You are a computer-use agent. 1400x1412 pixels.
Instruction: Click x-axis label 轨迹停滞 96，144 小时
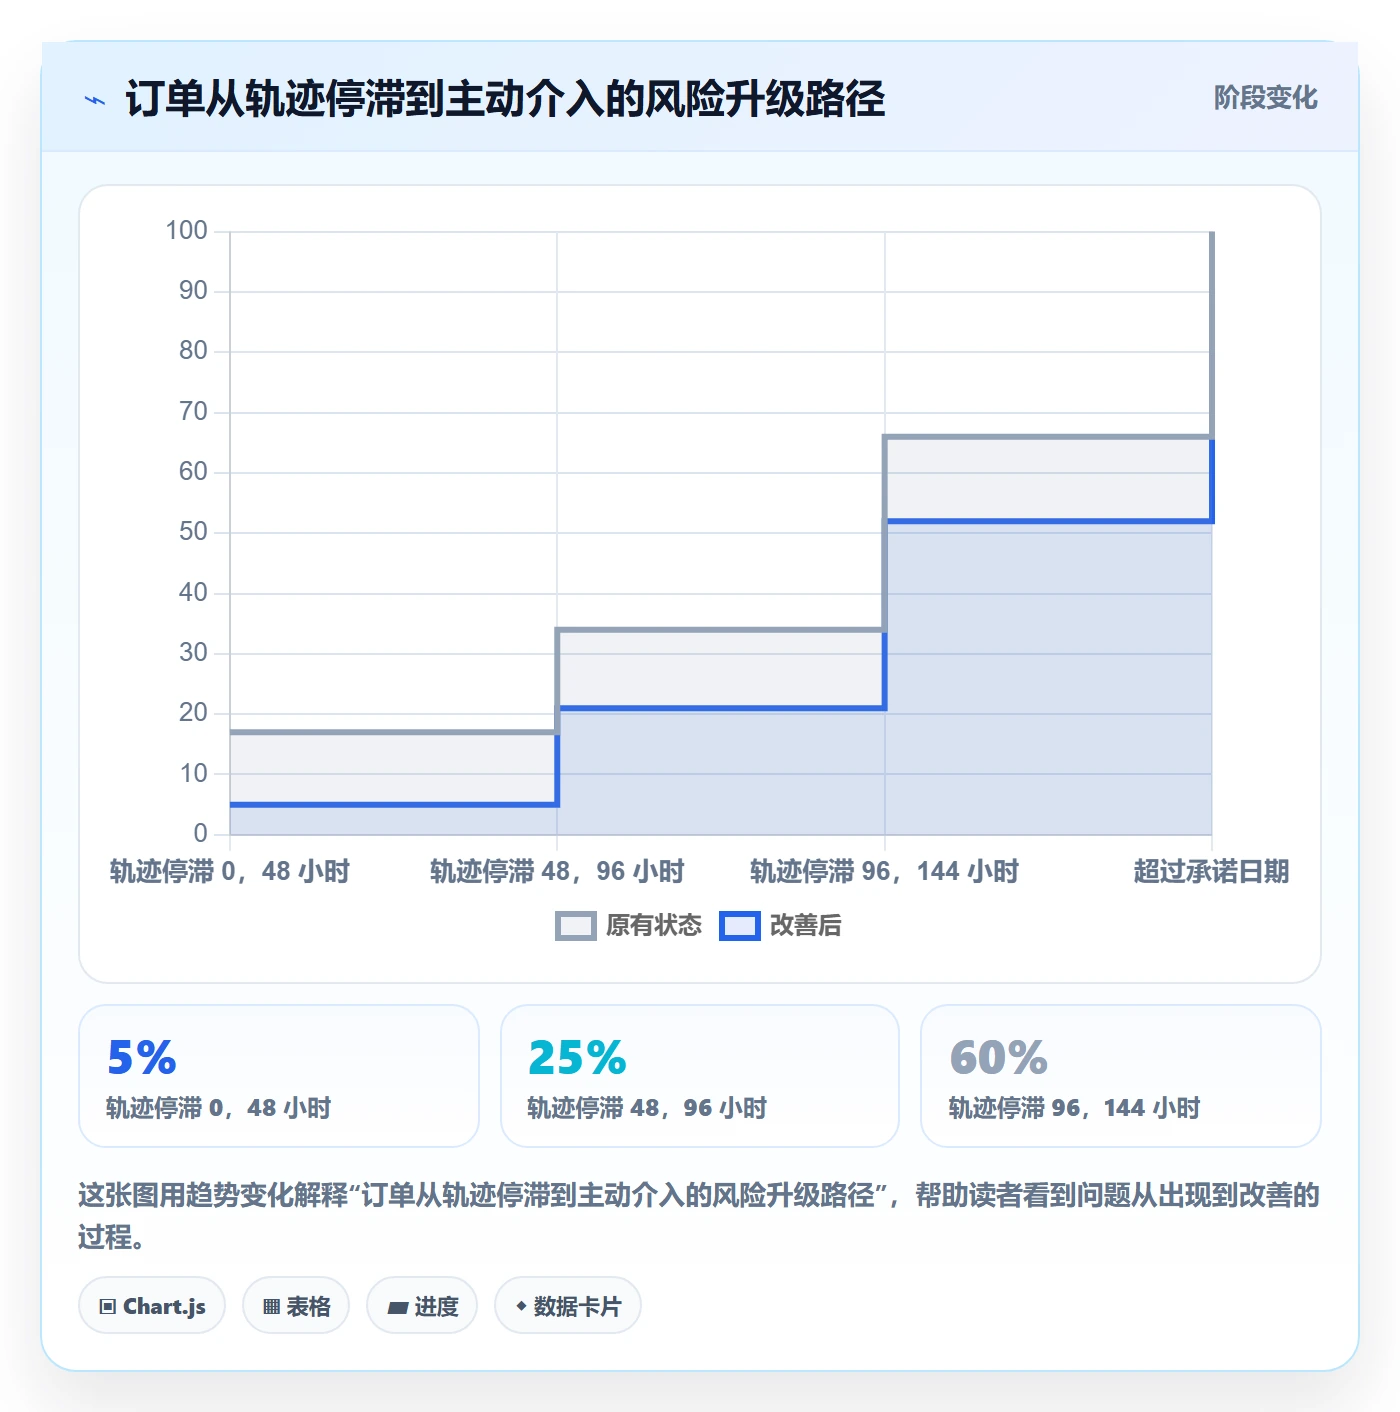[x=884, y=872]
